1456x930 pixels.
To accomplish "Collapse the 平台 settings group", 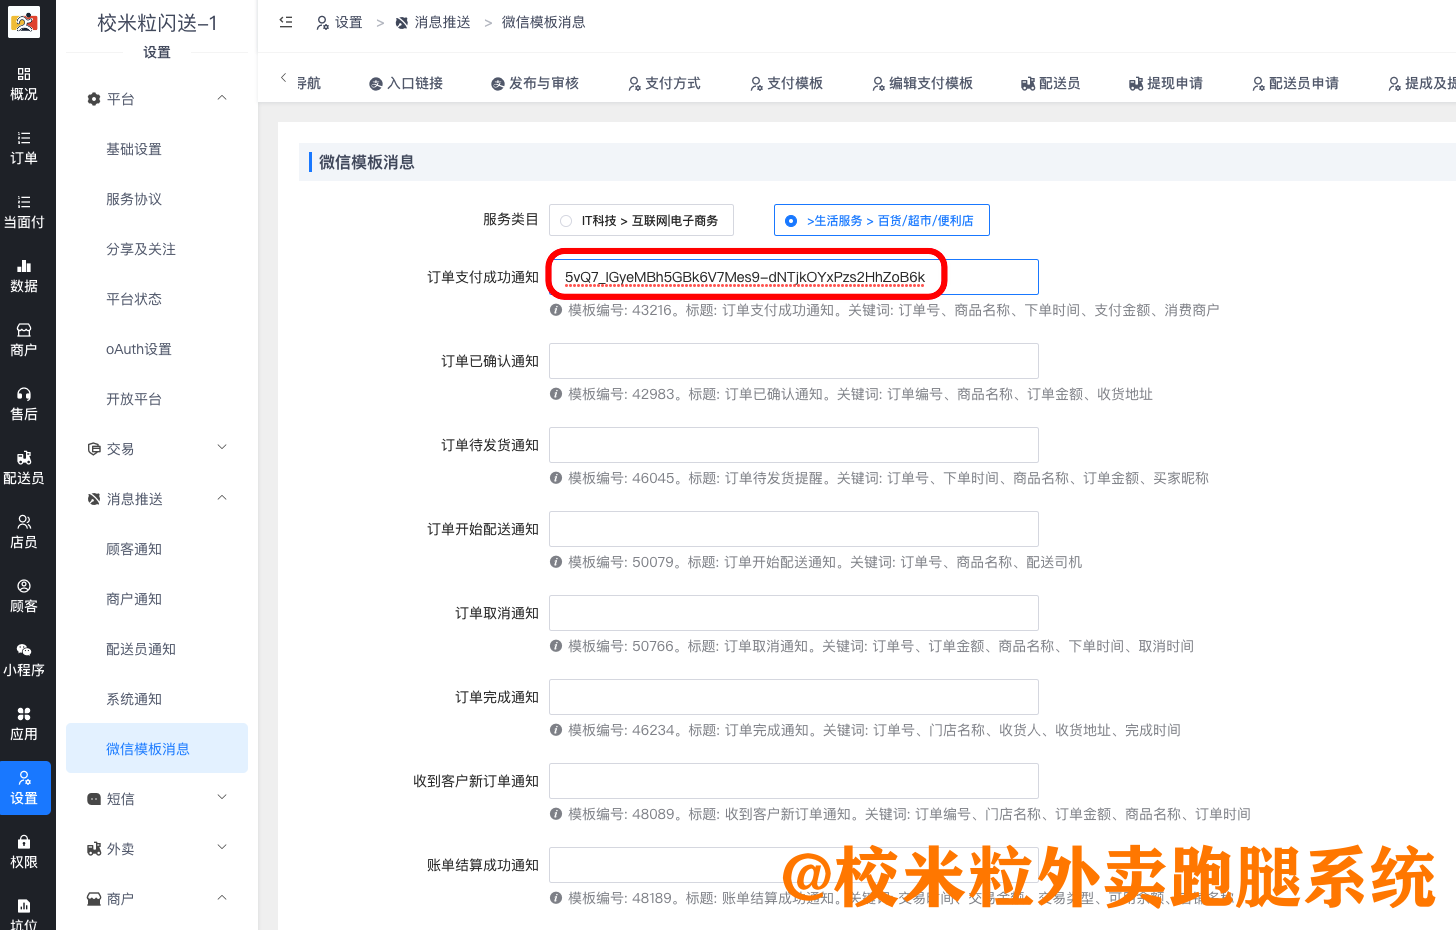I will (x=156, y=98).
